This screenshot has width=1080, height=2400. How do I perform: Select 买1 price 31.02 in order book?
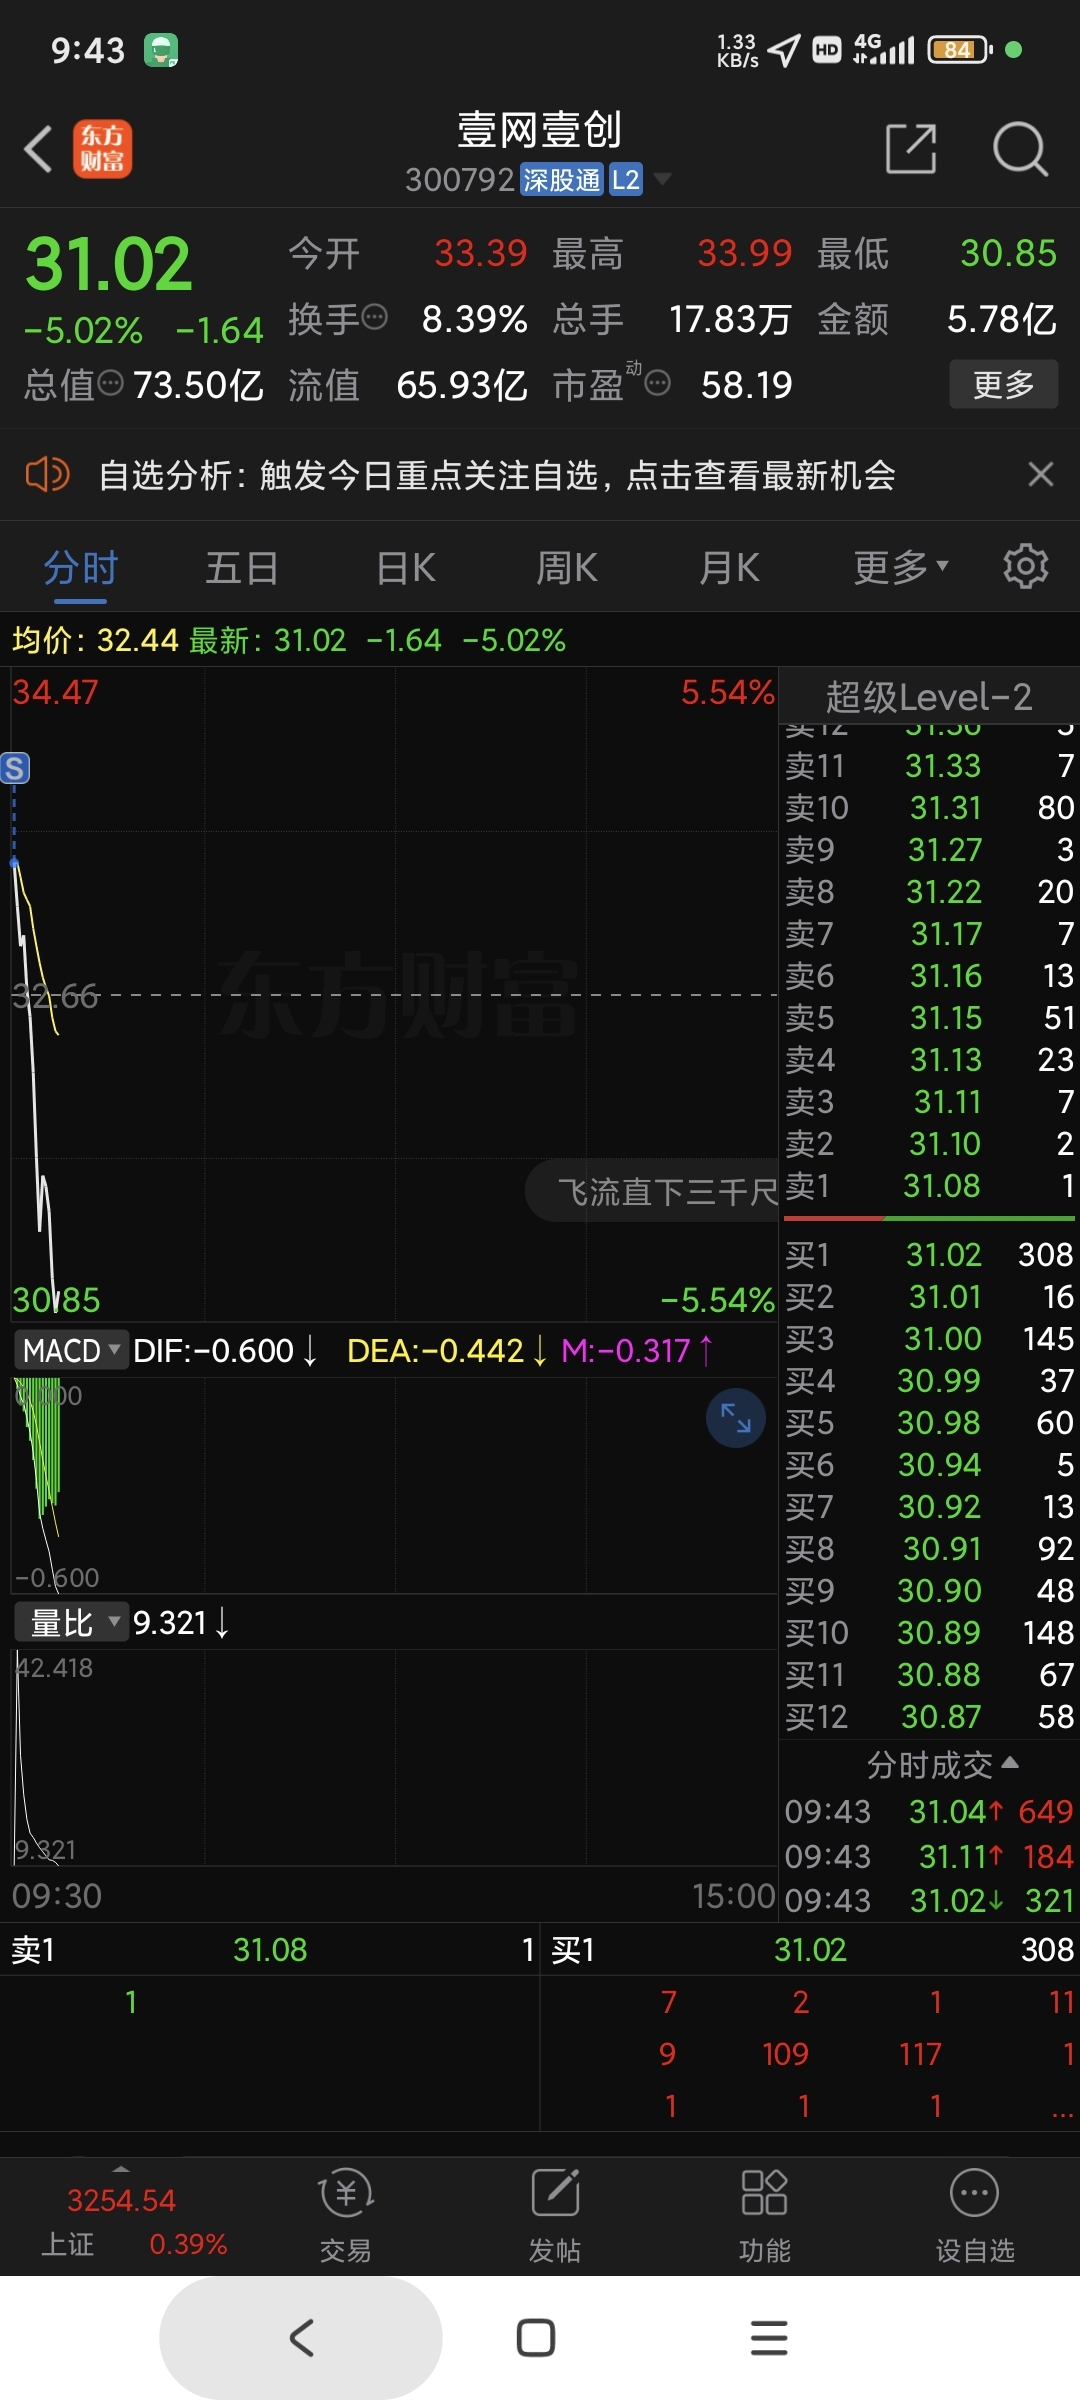[929, 1255]
